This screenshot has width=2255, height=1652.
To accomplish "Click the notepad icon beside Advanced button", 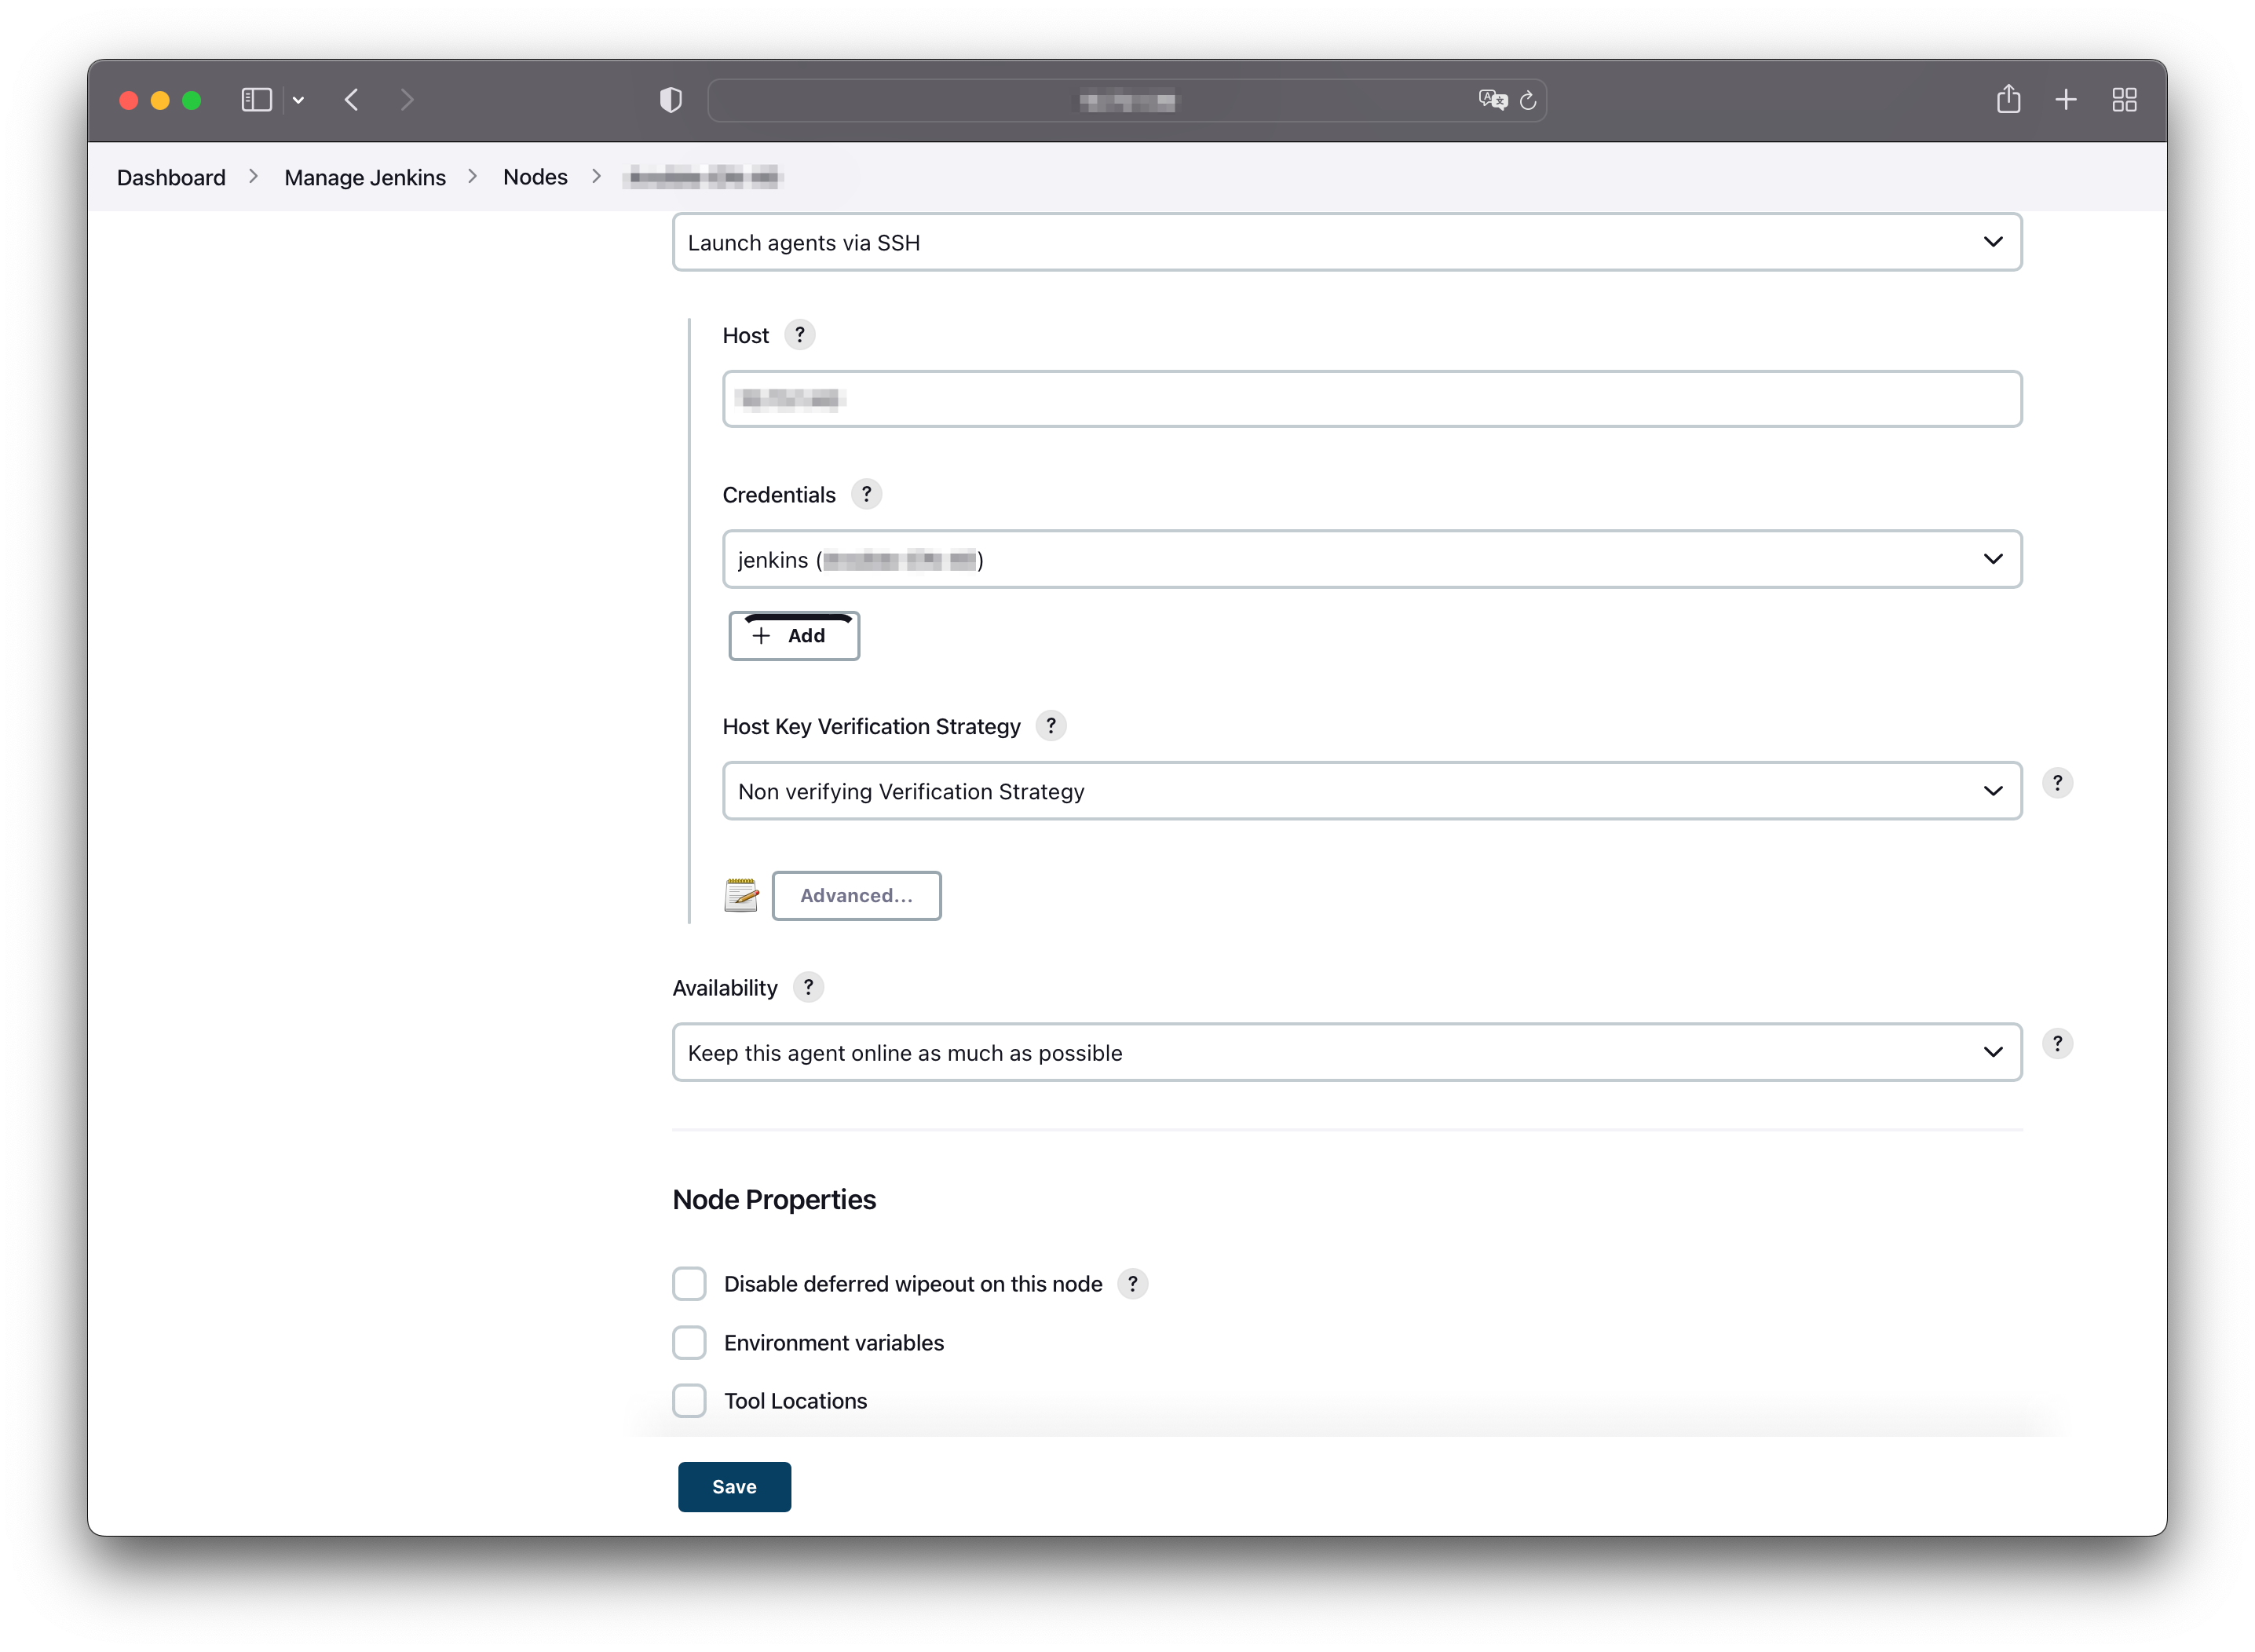I will [x=741, y=896].
